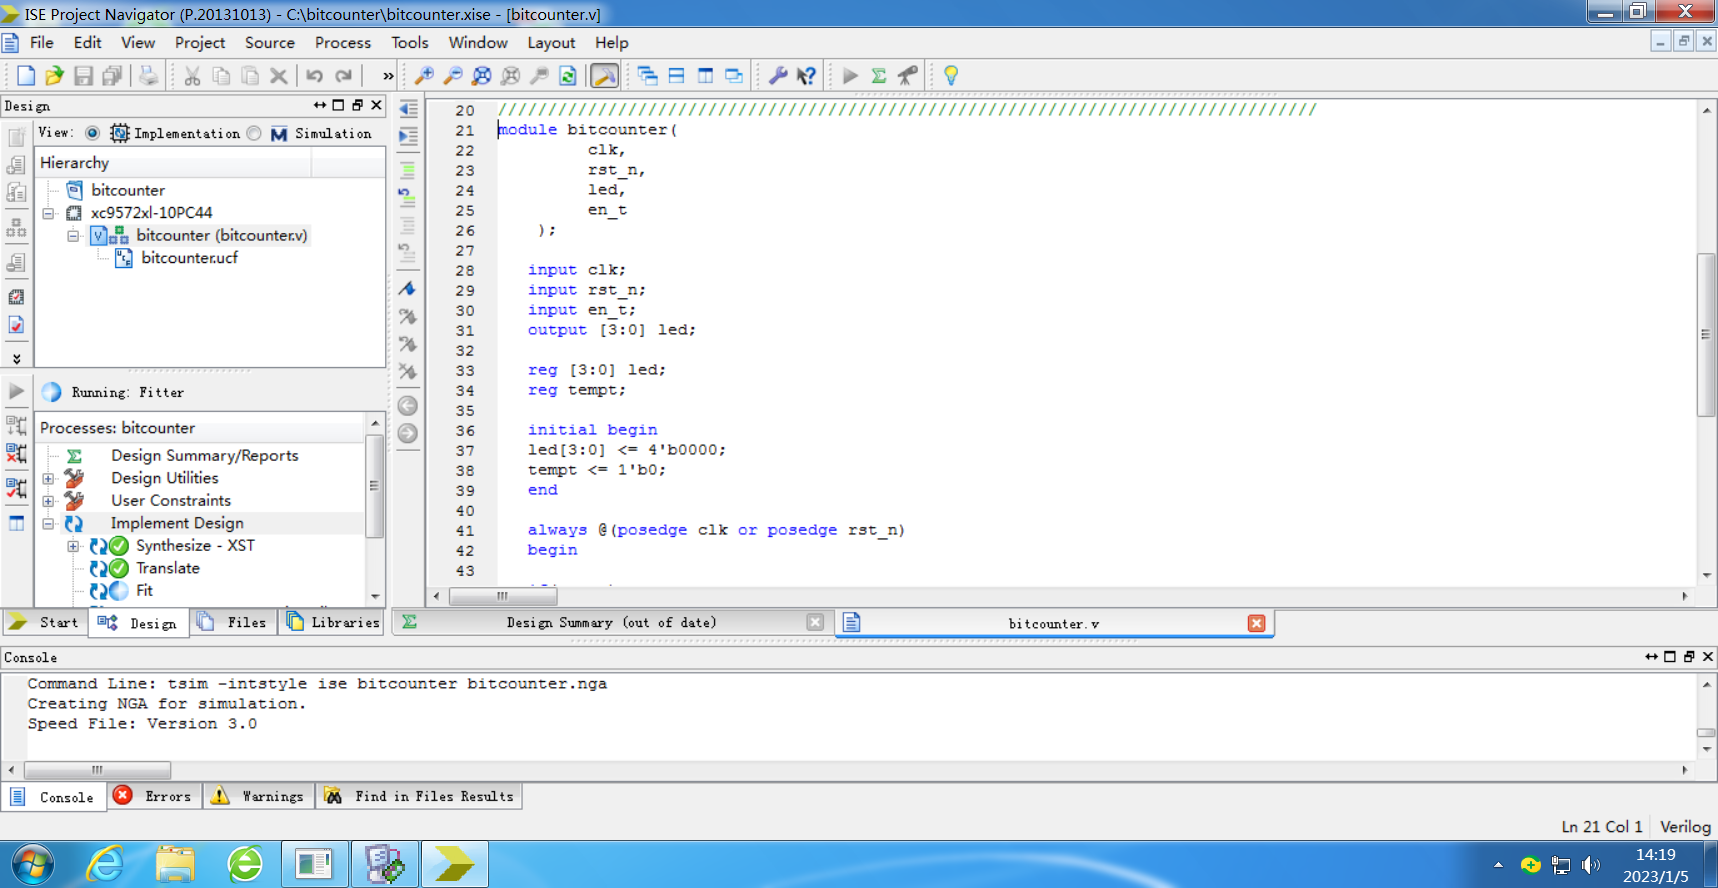Click the Open folder toolbar icon
1718x888 pixels.
pyautogui.click(x=54, y=76)
